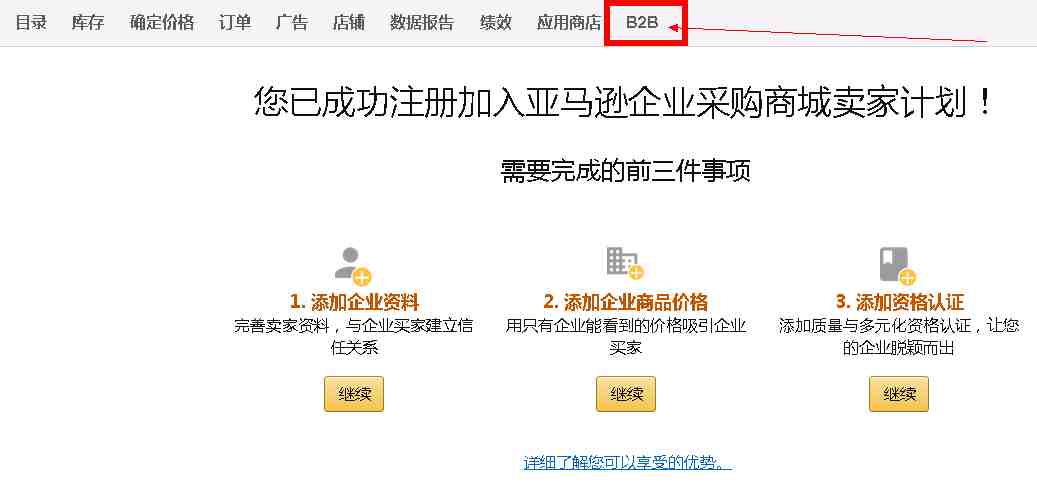Image resolution: width=1037 pixels, height=484 pixels.
Task: Click the 3. 添加资格认证 heading
Action: 900,303
